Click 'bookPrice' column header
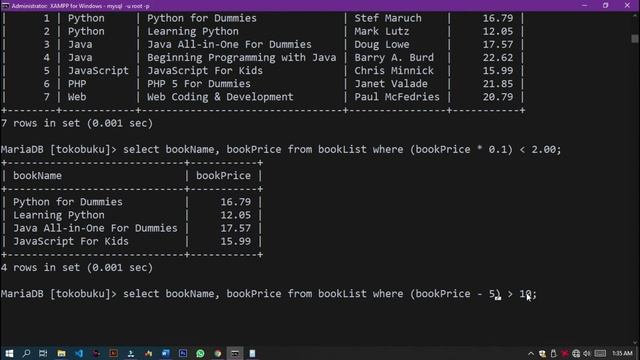Viewport: 640px width, 360px height. coord(223,176)
